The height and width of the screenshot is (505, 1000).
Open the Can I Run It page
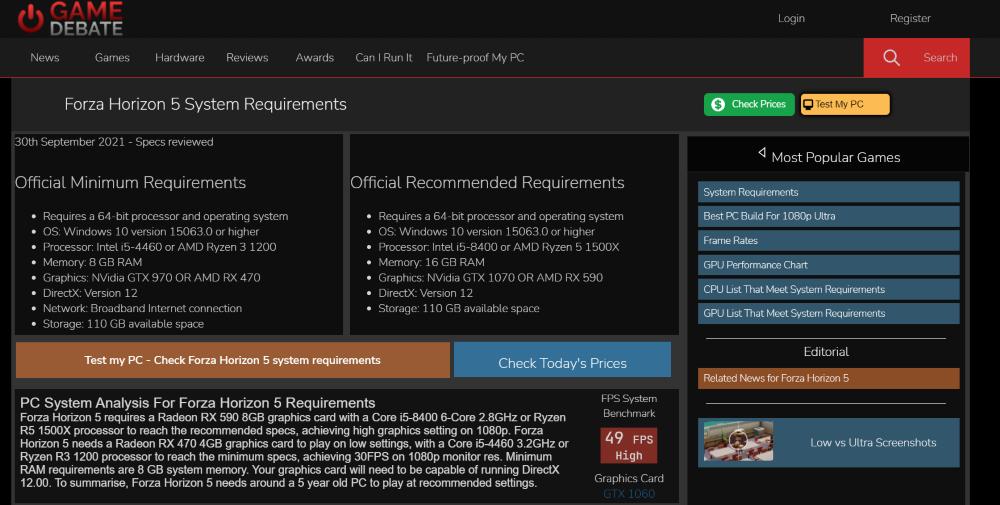[383, 57]
